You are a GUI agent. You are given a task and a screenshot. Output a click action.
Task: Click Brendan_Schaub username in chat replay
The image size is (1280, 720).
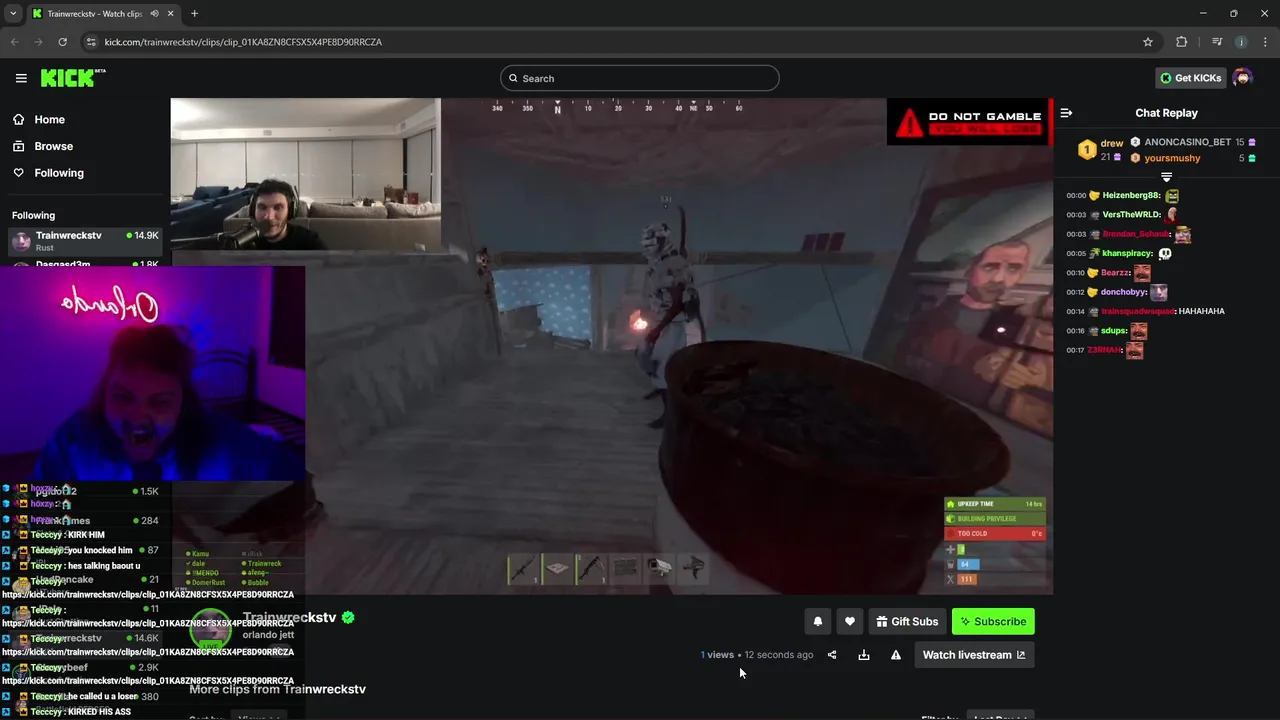tap(1135, 234)
